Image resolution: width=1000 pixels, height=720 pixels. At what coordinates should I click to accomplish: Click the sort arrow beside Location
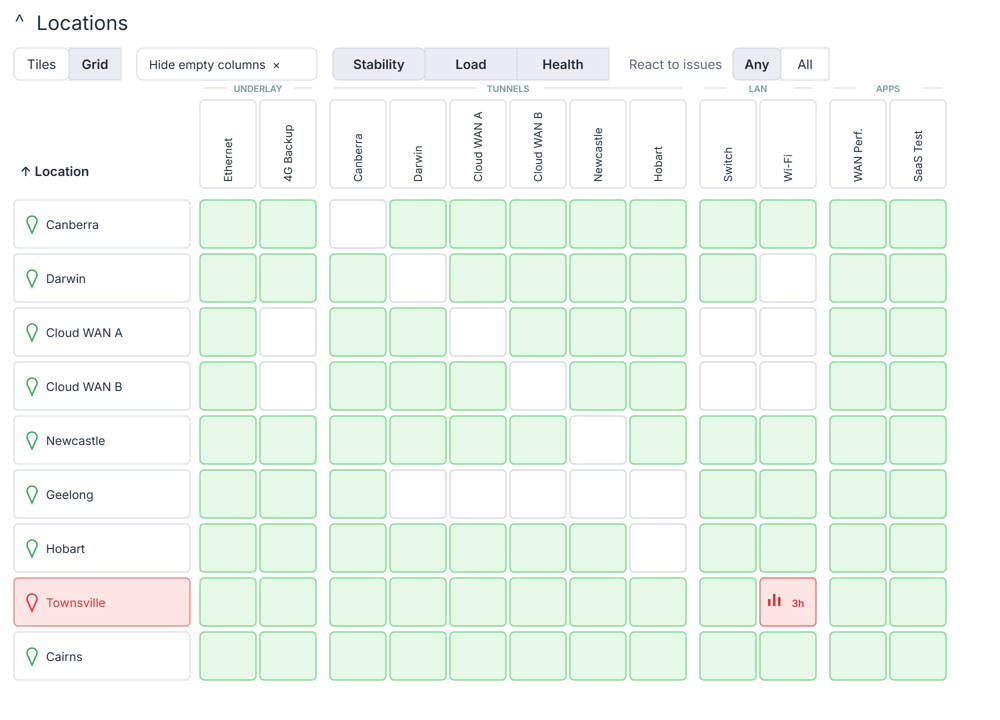point(26,172)
